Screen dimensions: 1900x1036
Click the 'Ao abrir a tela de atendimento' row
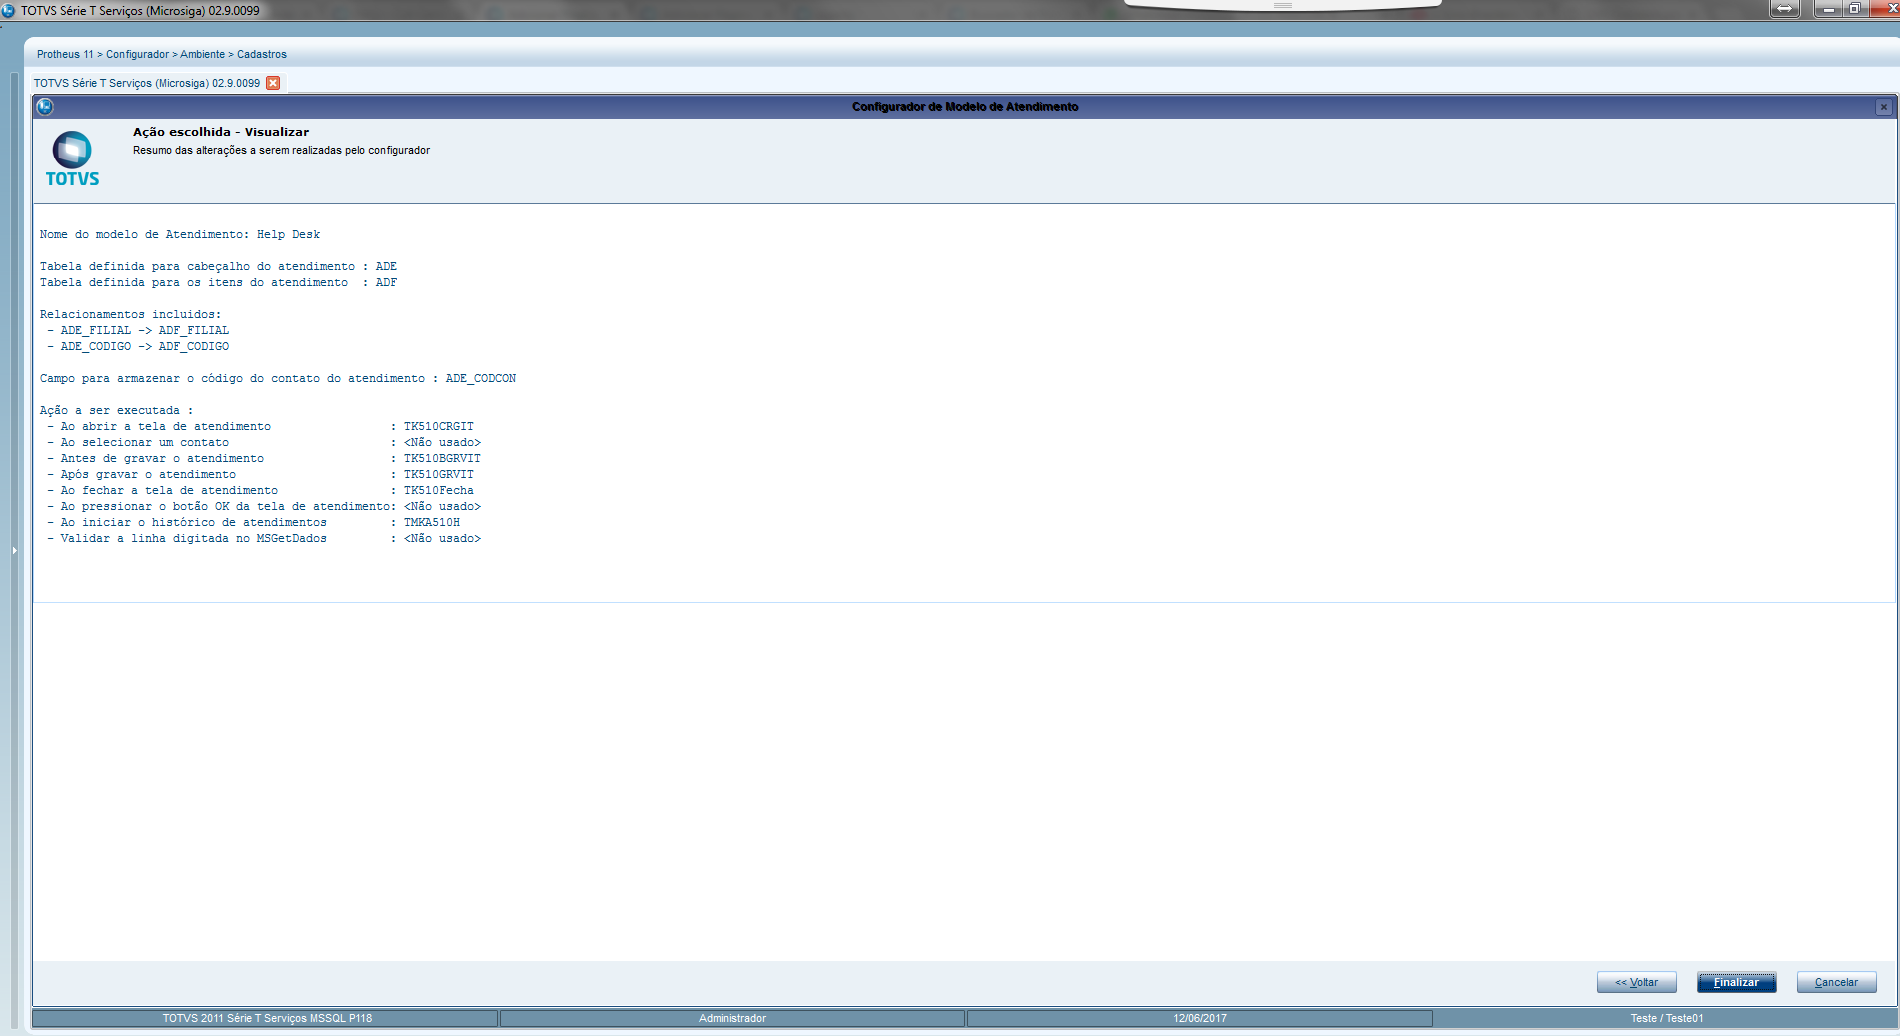coord(261,426)
